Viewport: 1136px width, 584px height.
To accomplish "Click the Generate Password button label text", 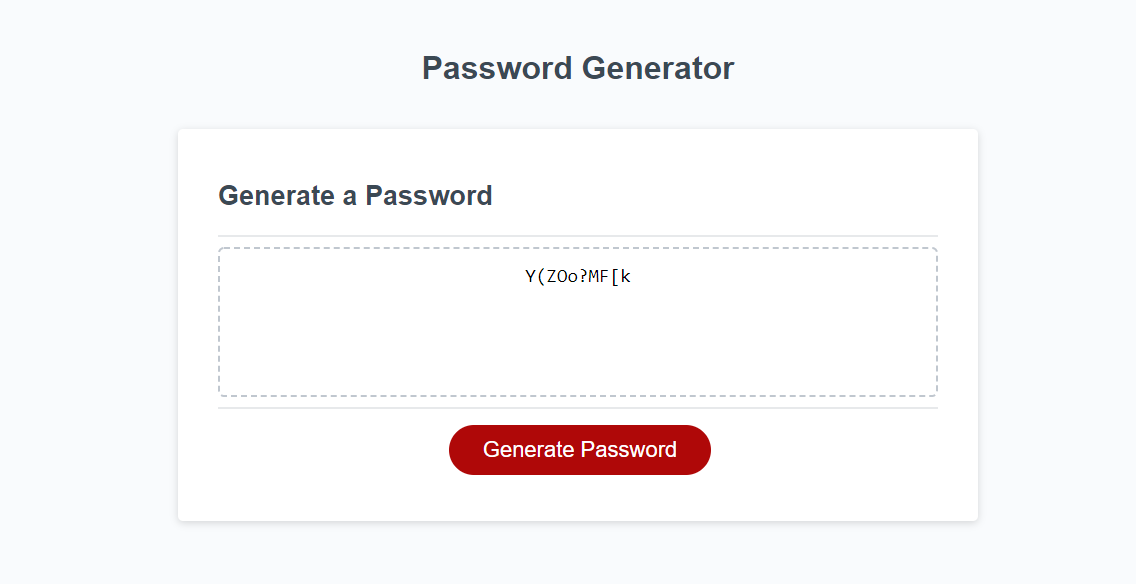I will point(579,449).
